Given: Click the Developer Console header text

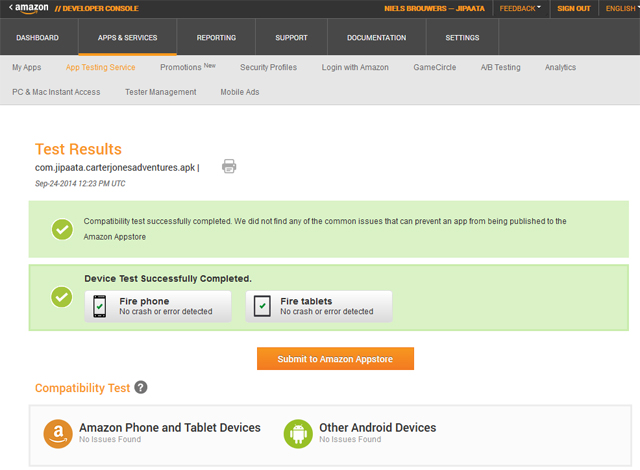Looking at the screenshot, I should 97,8.
